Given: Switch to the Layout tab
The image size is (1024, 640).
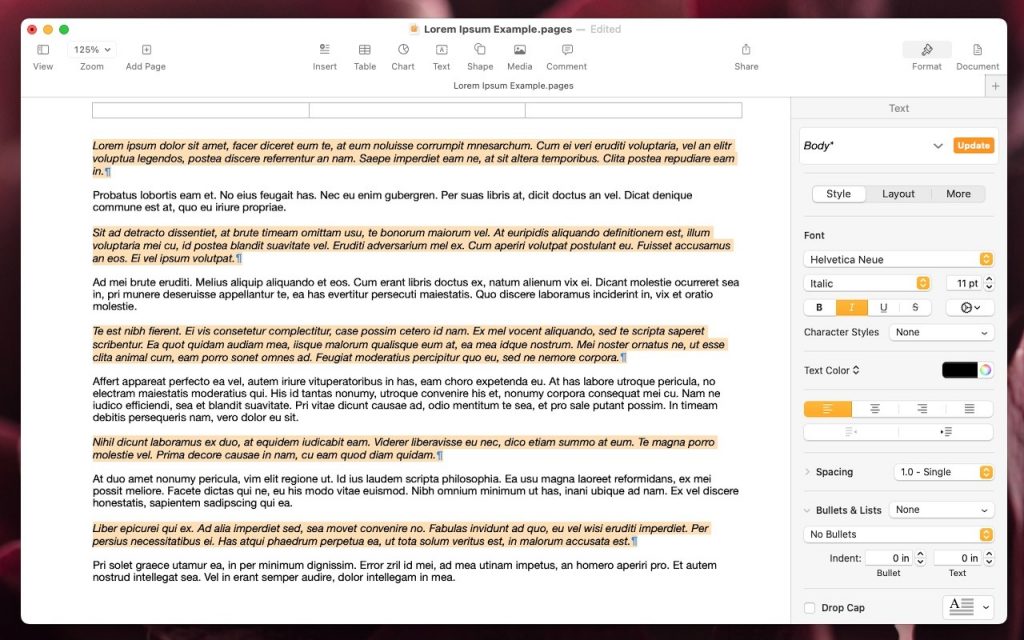Looking at the screenshot, I should click(x=898, y=194).
